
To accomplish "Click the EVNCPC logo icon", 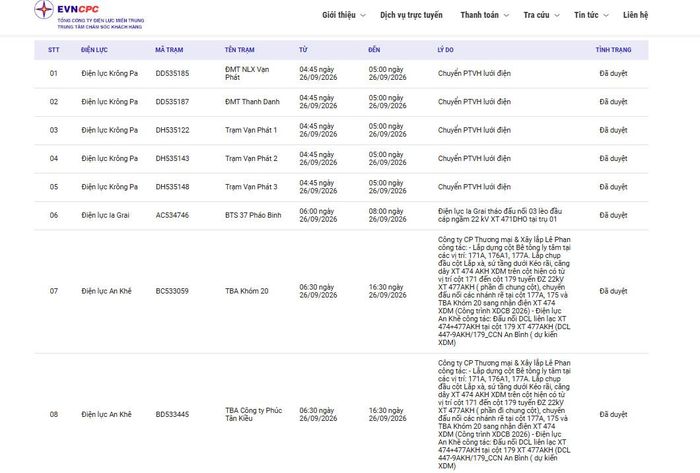I will coord(44,10).
